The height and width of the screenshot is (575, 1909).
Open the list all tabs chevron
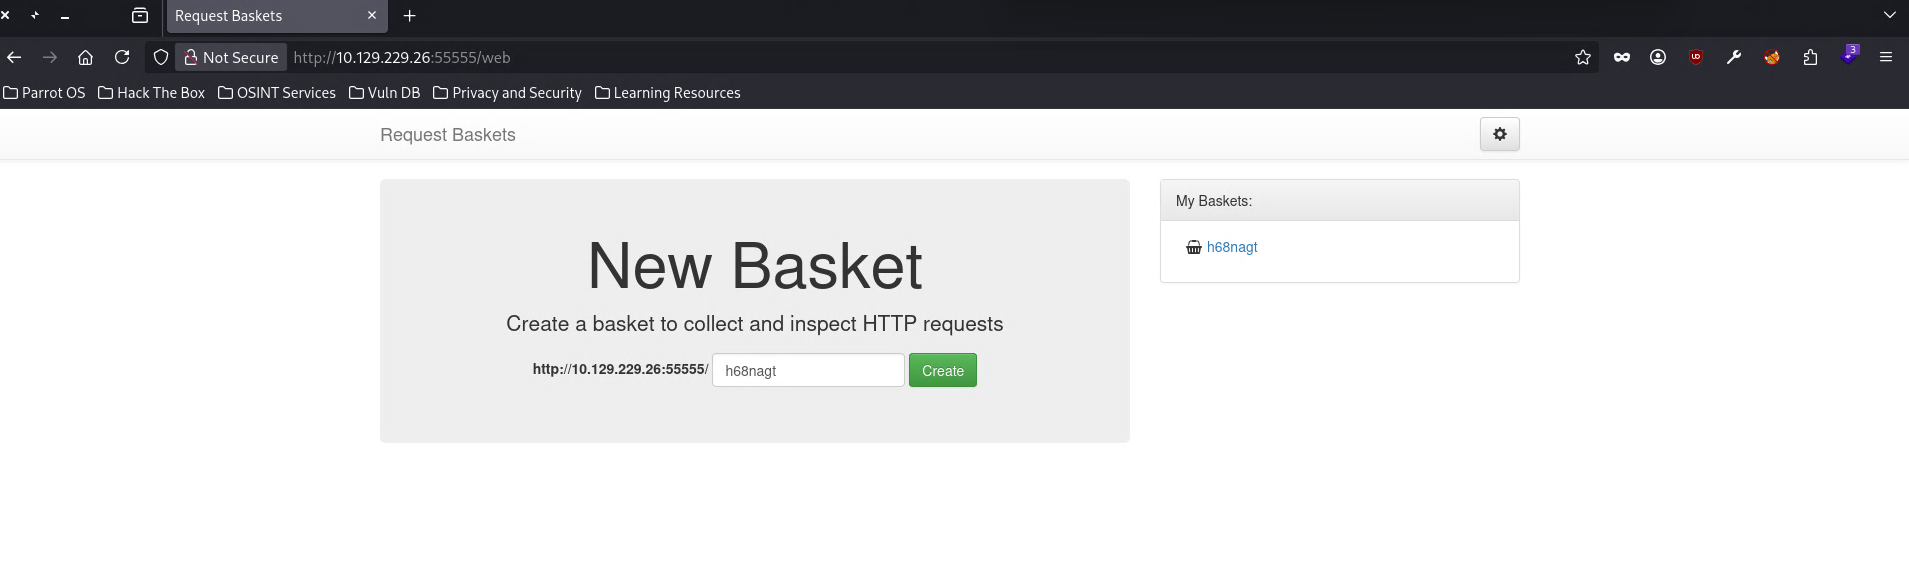1889,16
